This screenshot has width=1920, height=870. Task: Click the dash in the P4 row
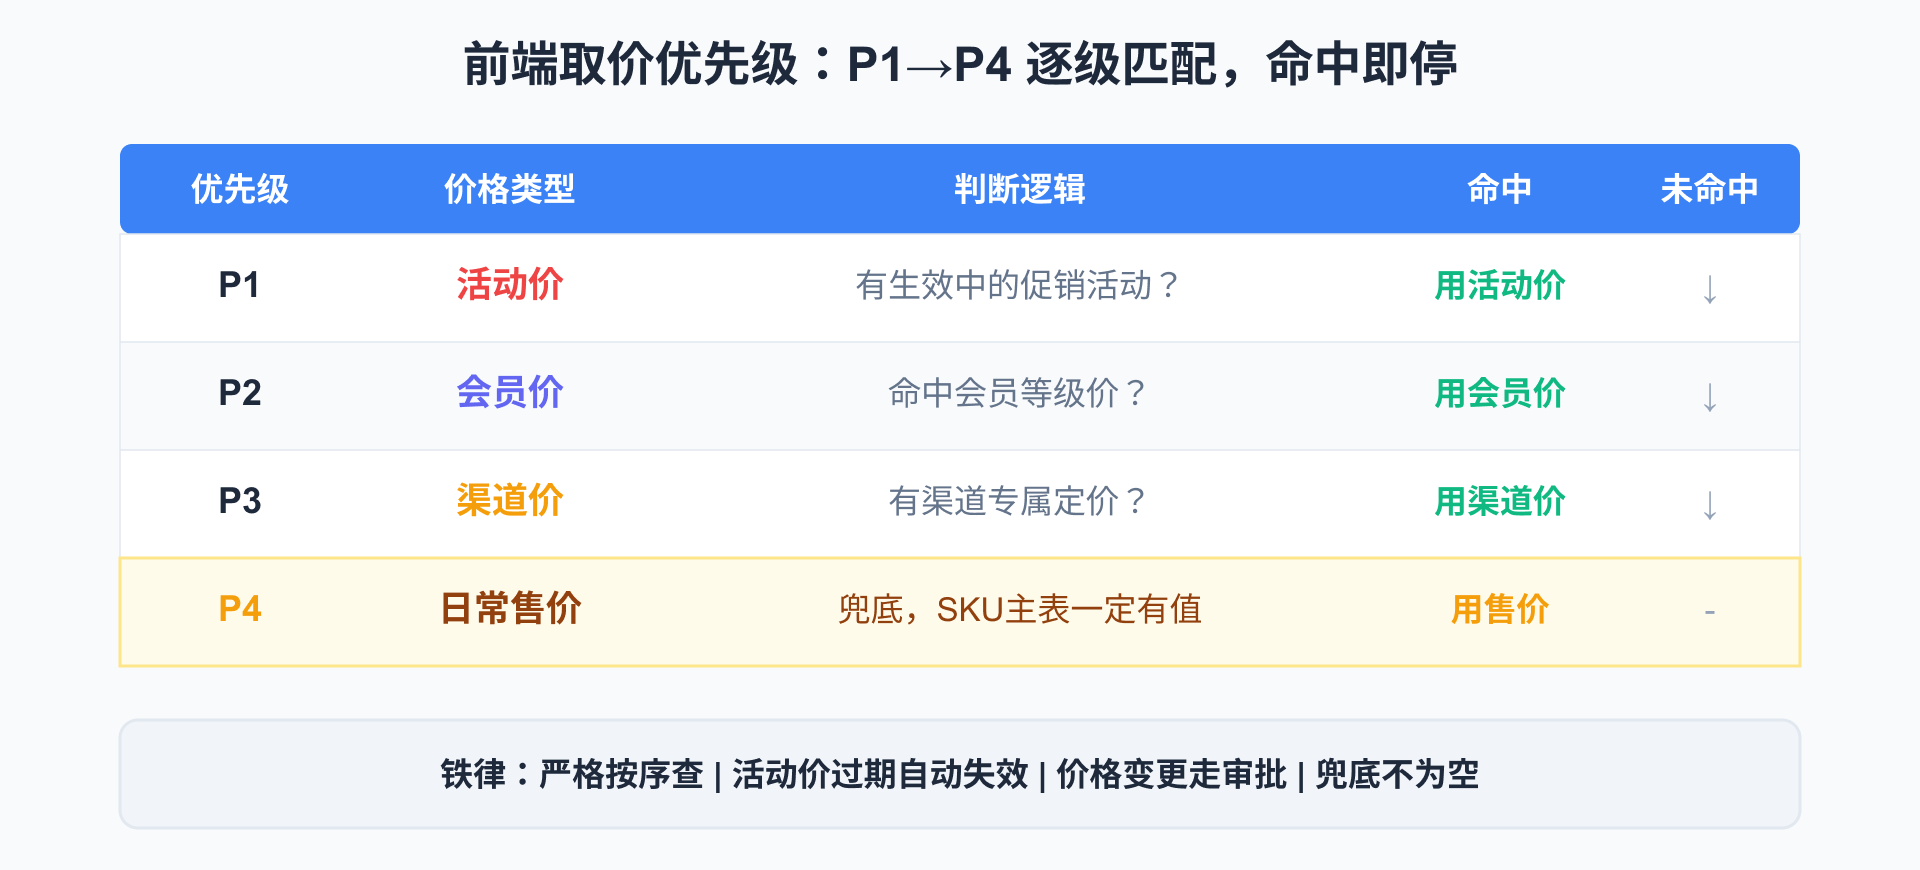(1709, 611)
